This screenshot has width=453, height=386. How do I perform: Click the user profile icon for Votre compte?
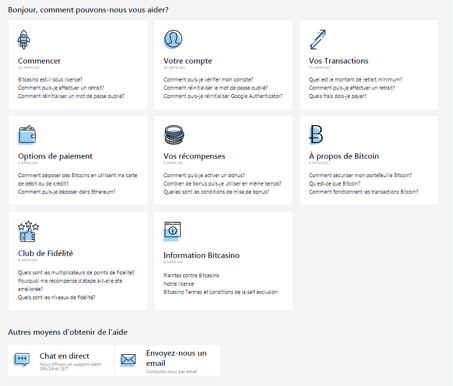tap(173, 39)
